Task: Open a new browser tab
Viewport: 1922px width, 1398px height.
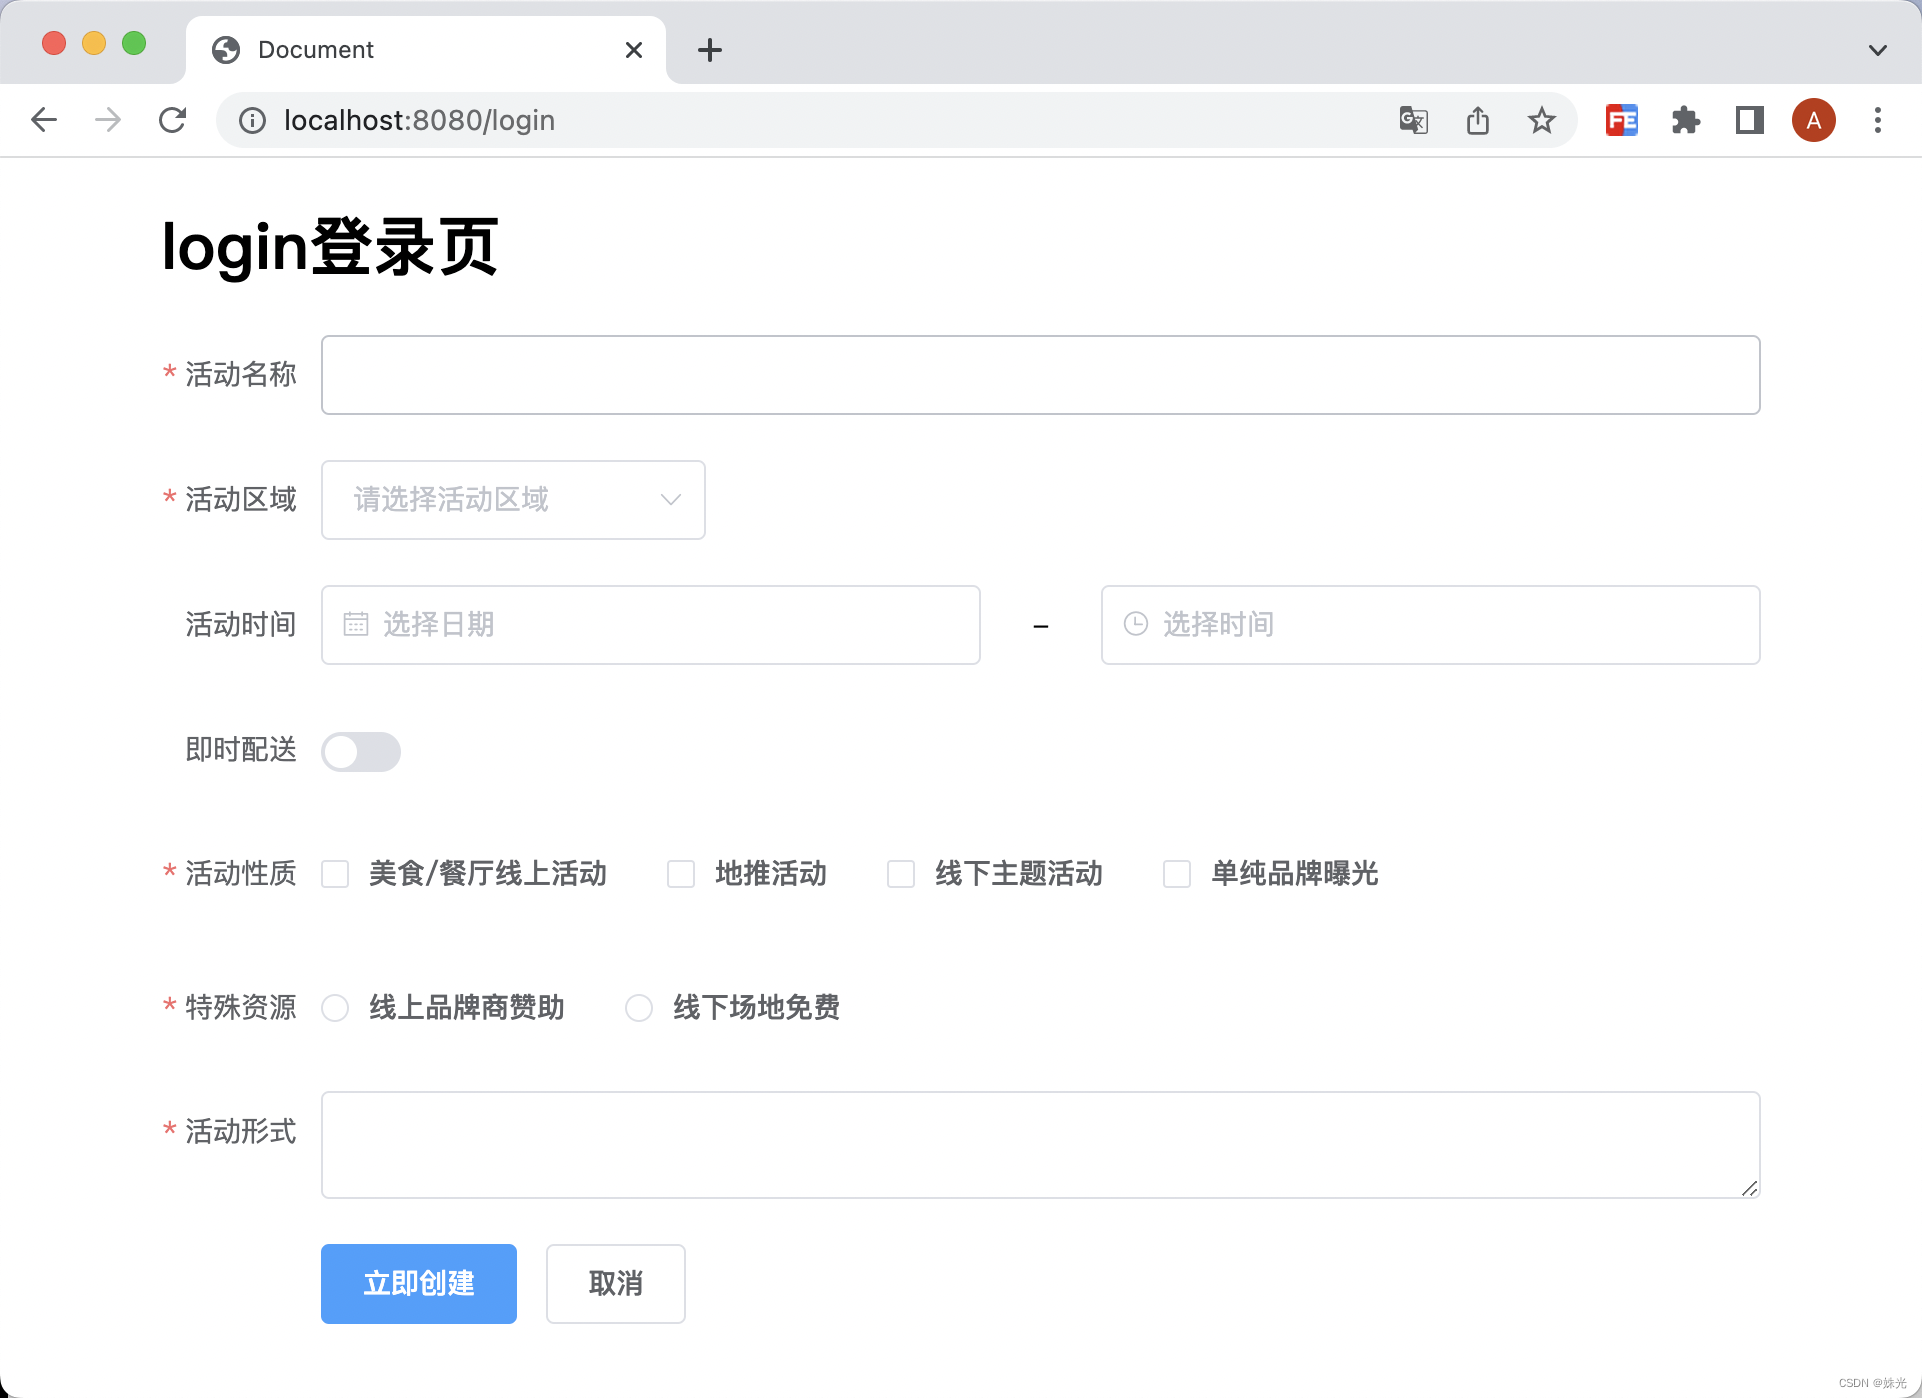Action: pyautogui.click(x=710, y=49)
